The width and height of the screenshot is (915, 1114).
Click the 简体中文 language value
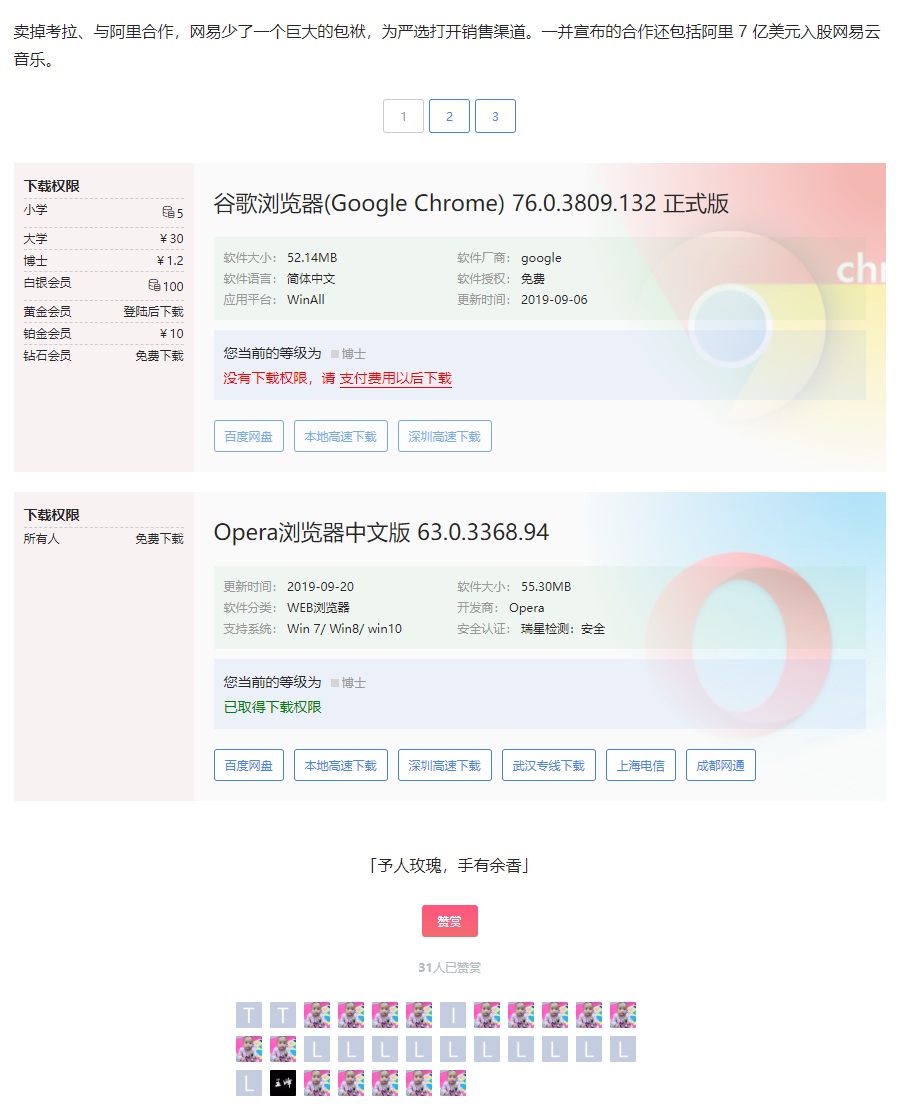(311, 279)
